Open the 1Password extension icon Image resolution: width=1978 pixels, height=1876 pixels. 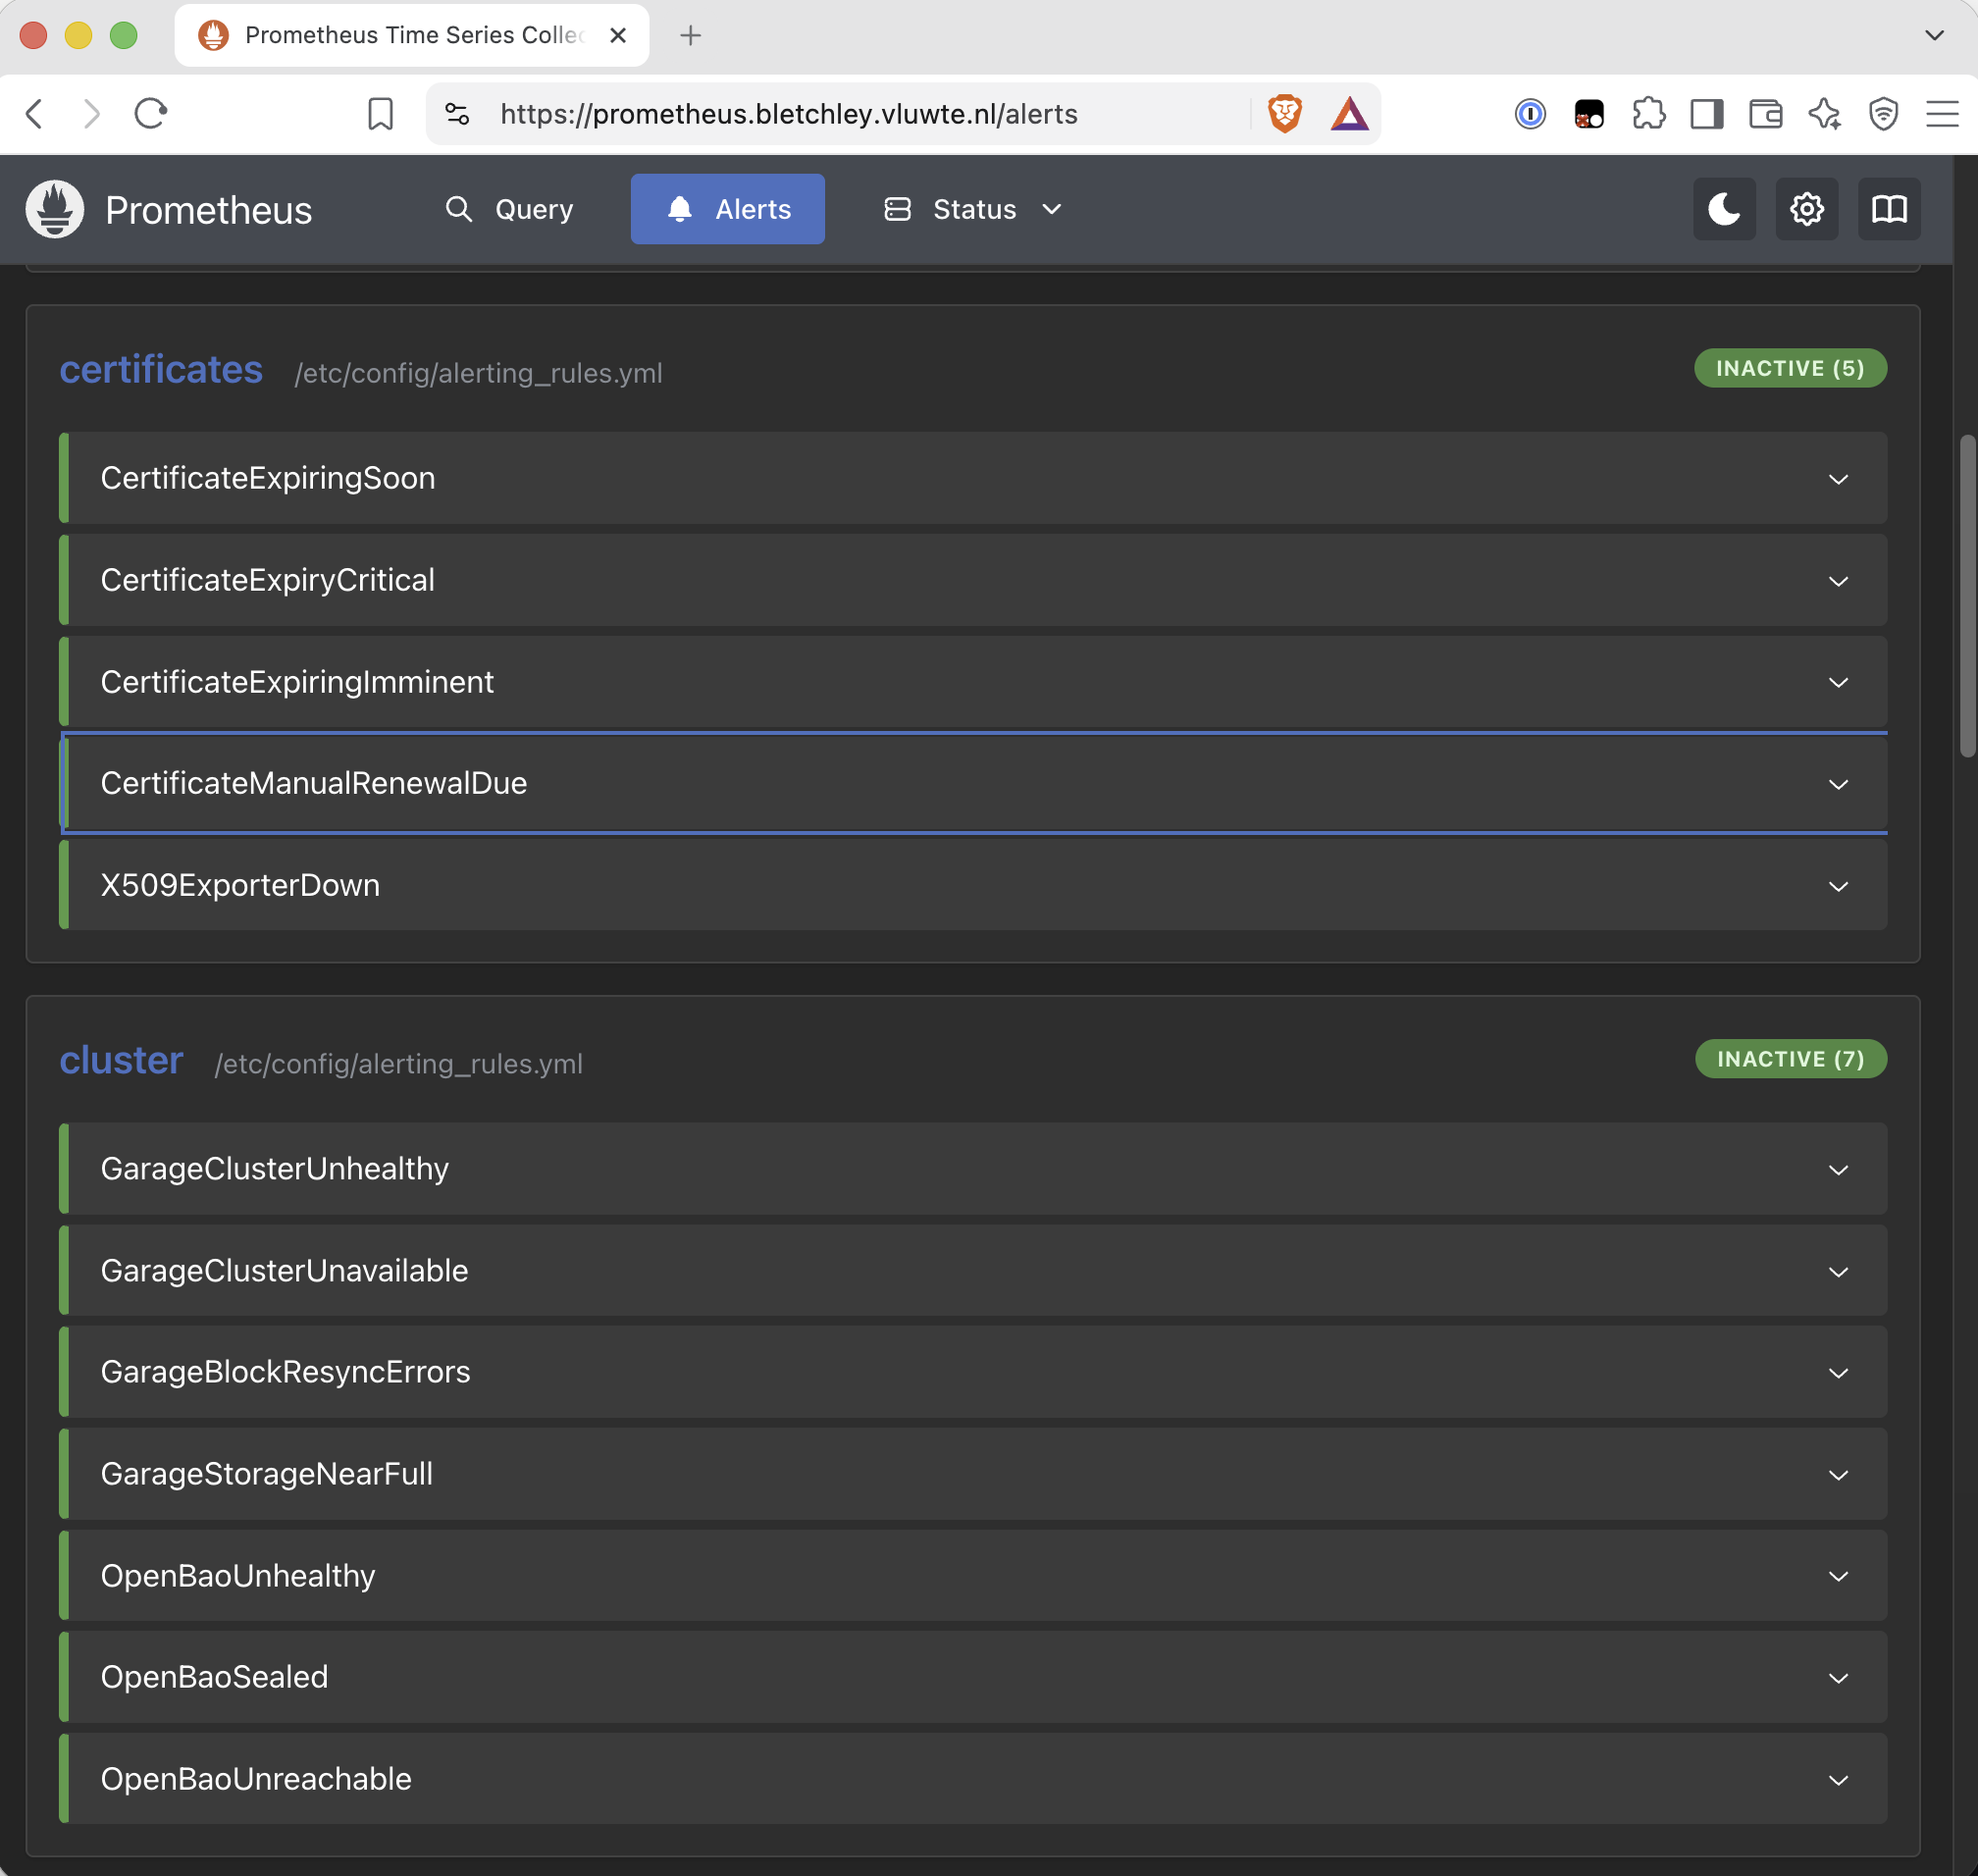[1530, 114]
